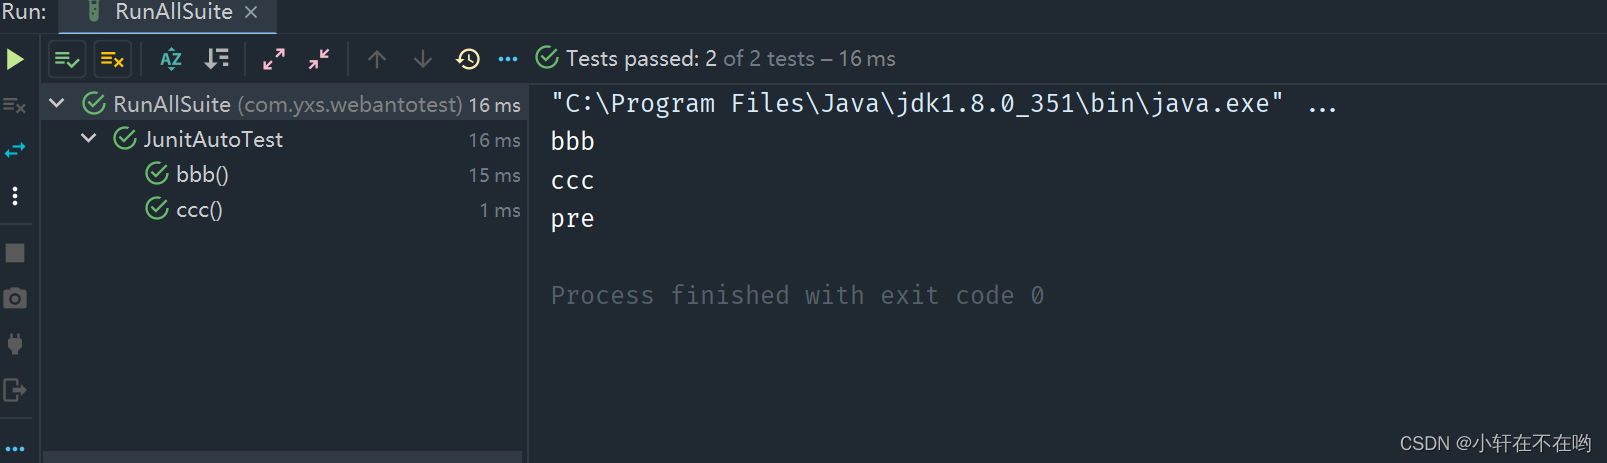Screen dimensions: 1607x463
Task: Rerun the tests with the green play icon
Action: coord(15,59)
